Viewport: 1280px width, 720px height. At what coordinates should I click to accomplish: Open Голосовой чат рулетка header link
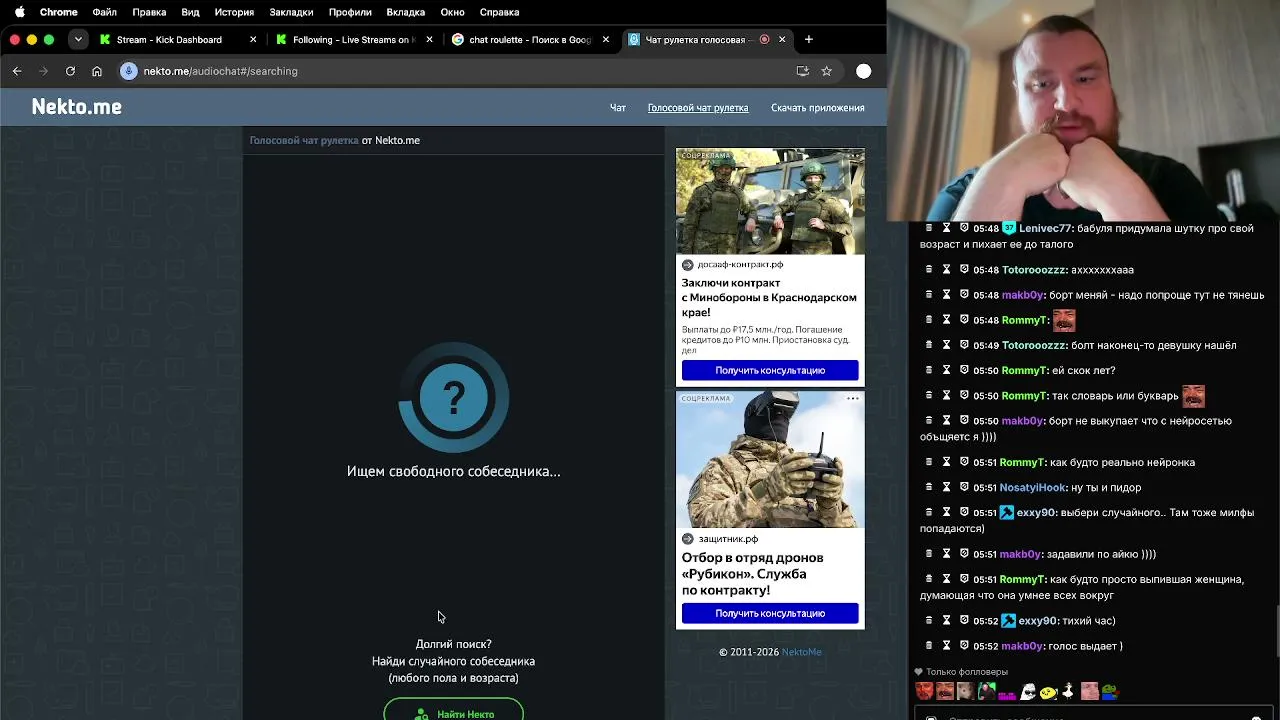(697, 108)
